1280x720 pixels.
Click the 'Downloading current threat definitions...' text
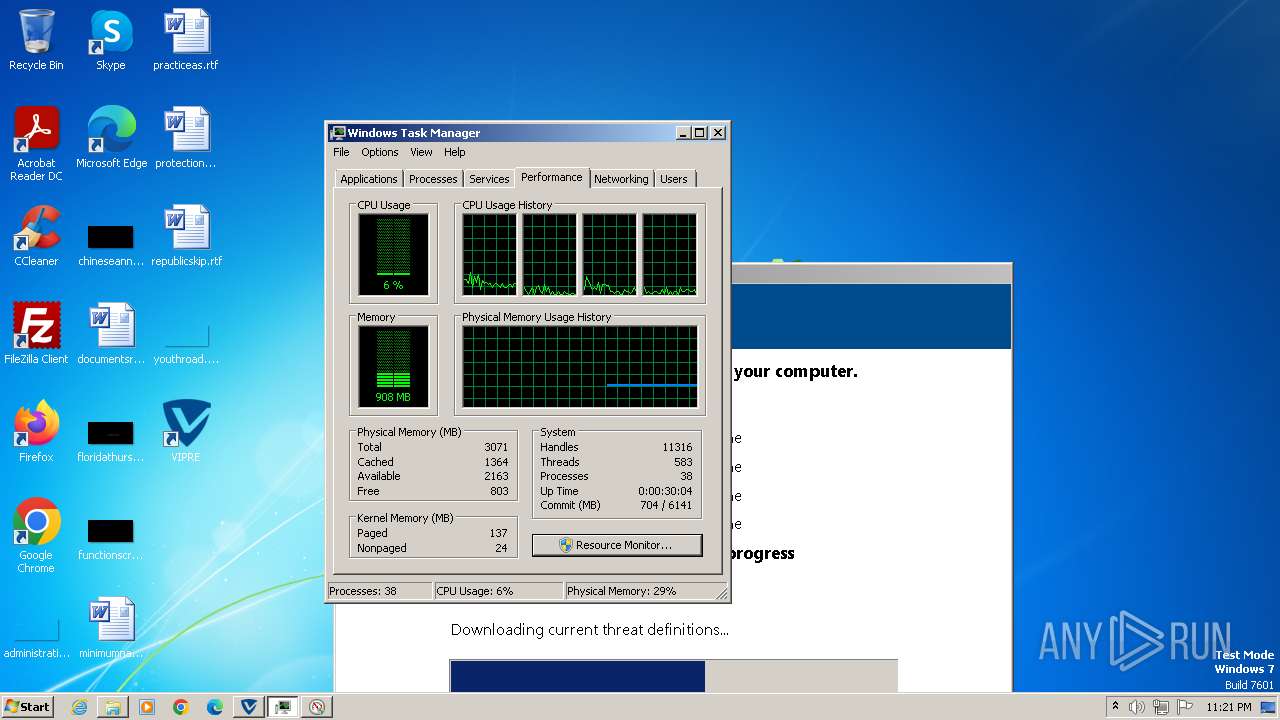(590, 630)
